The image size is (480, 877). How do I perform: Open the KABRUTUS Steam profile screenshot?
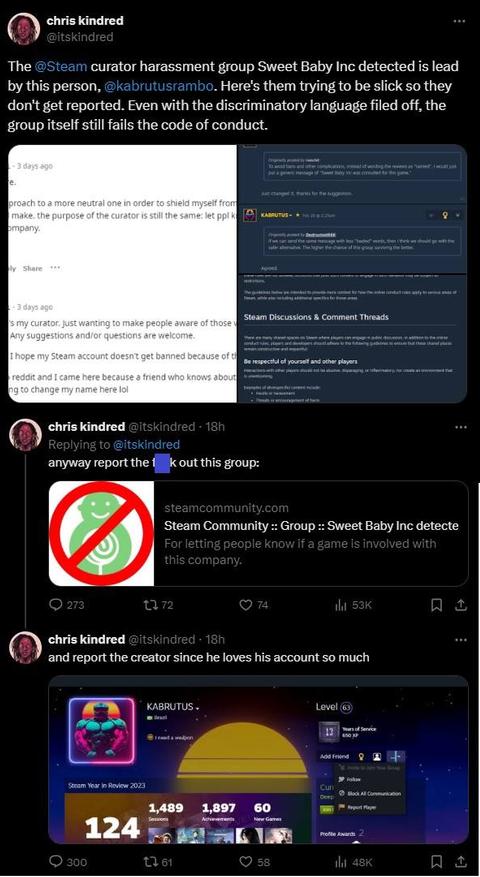[x=258, y=760]
